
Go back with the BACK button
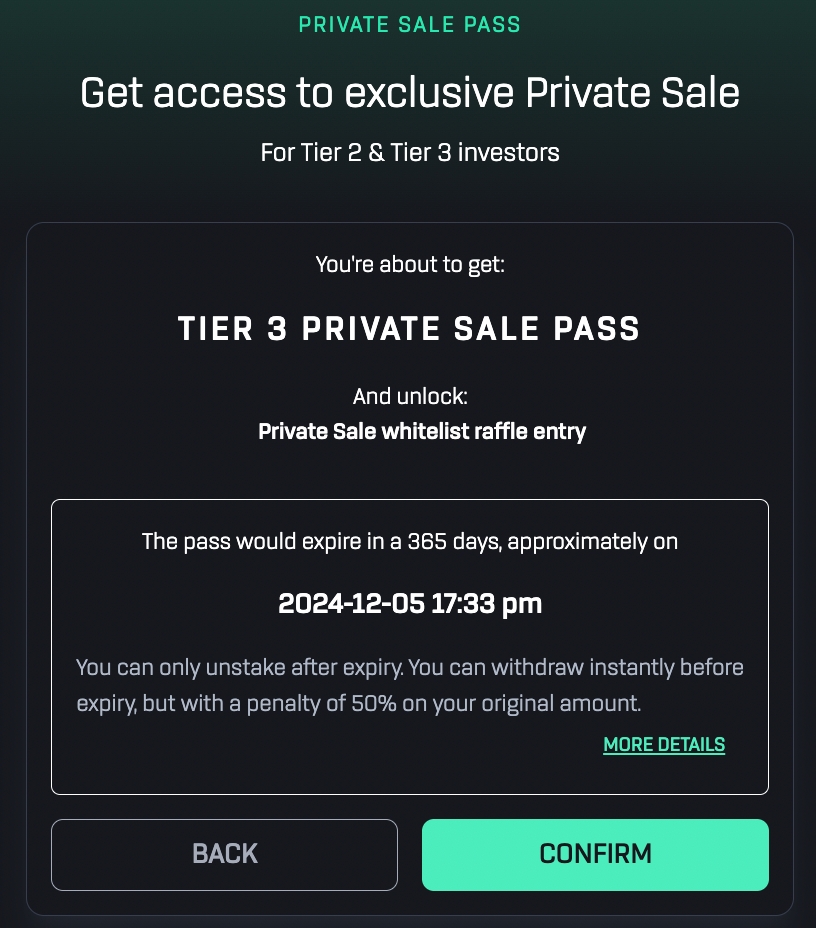tap(224, 854)
